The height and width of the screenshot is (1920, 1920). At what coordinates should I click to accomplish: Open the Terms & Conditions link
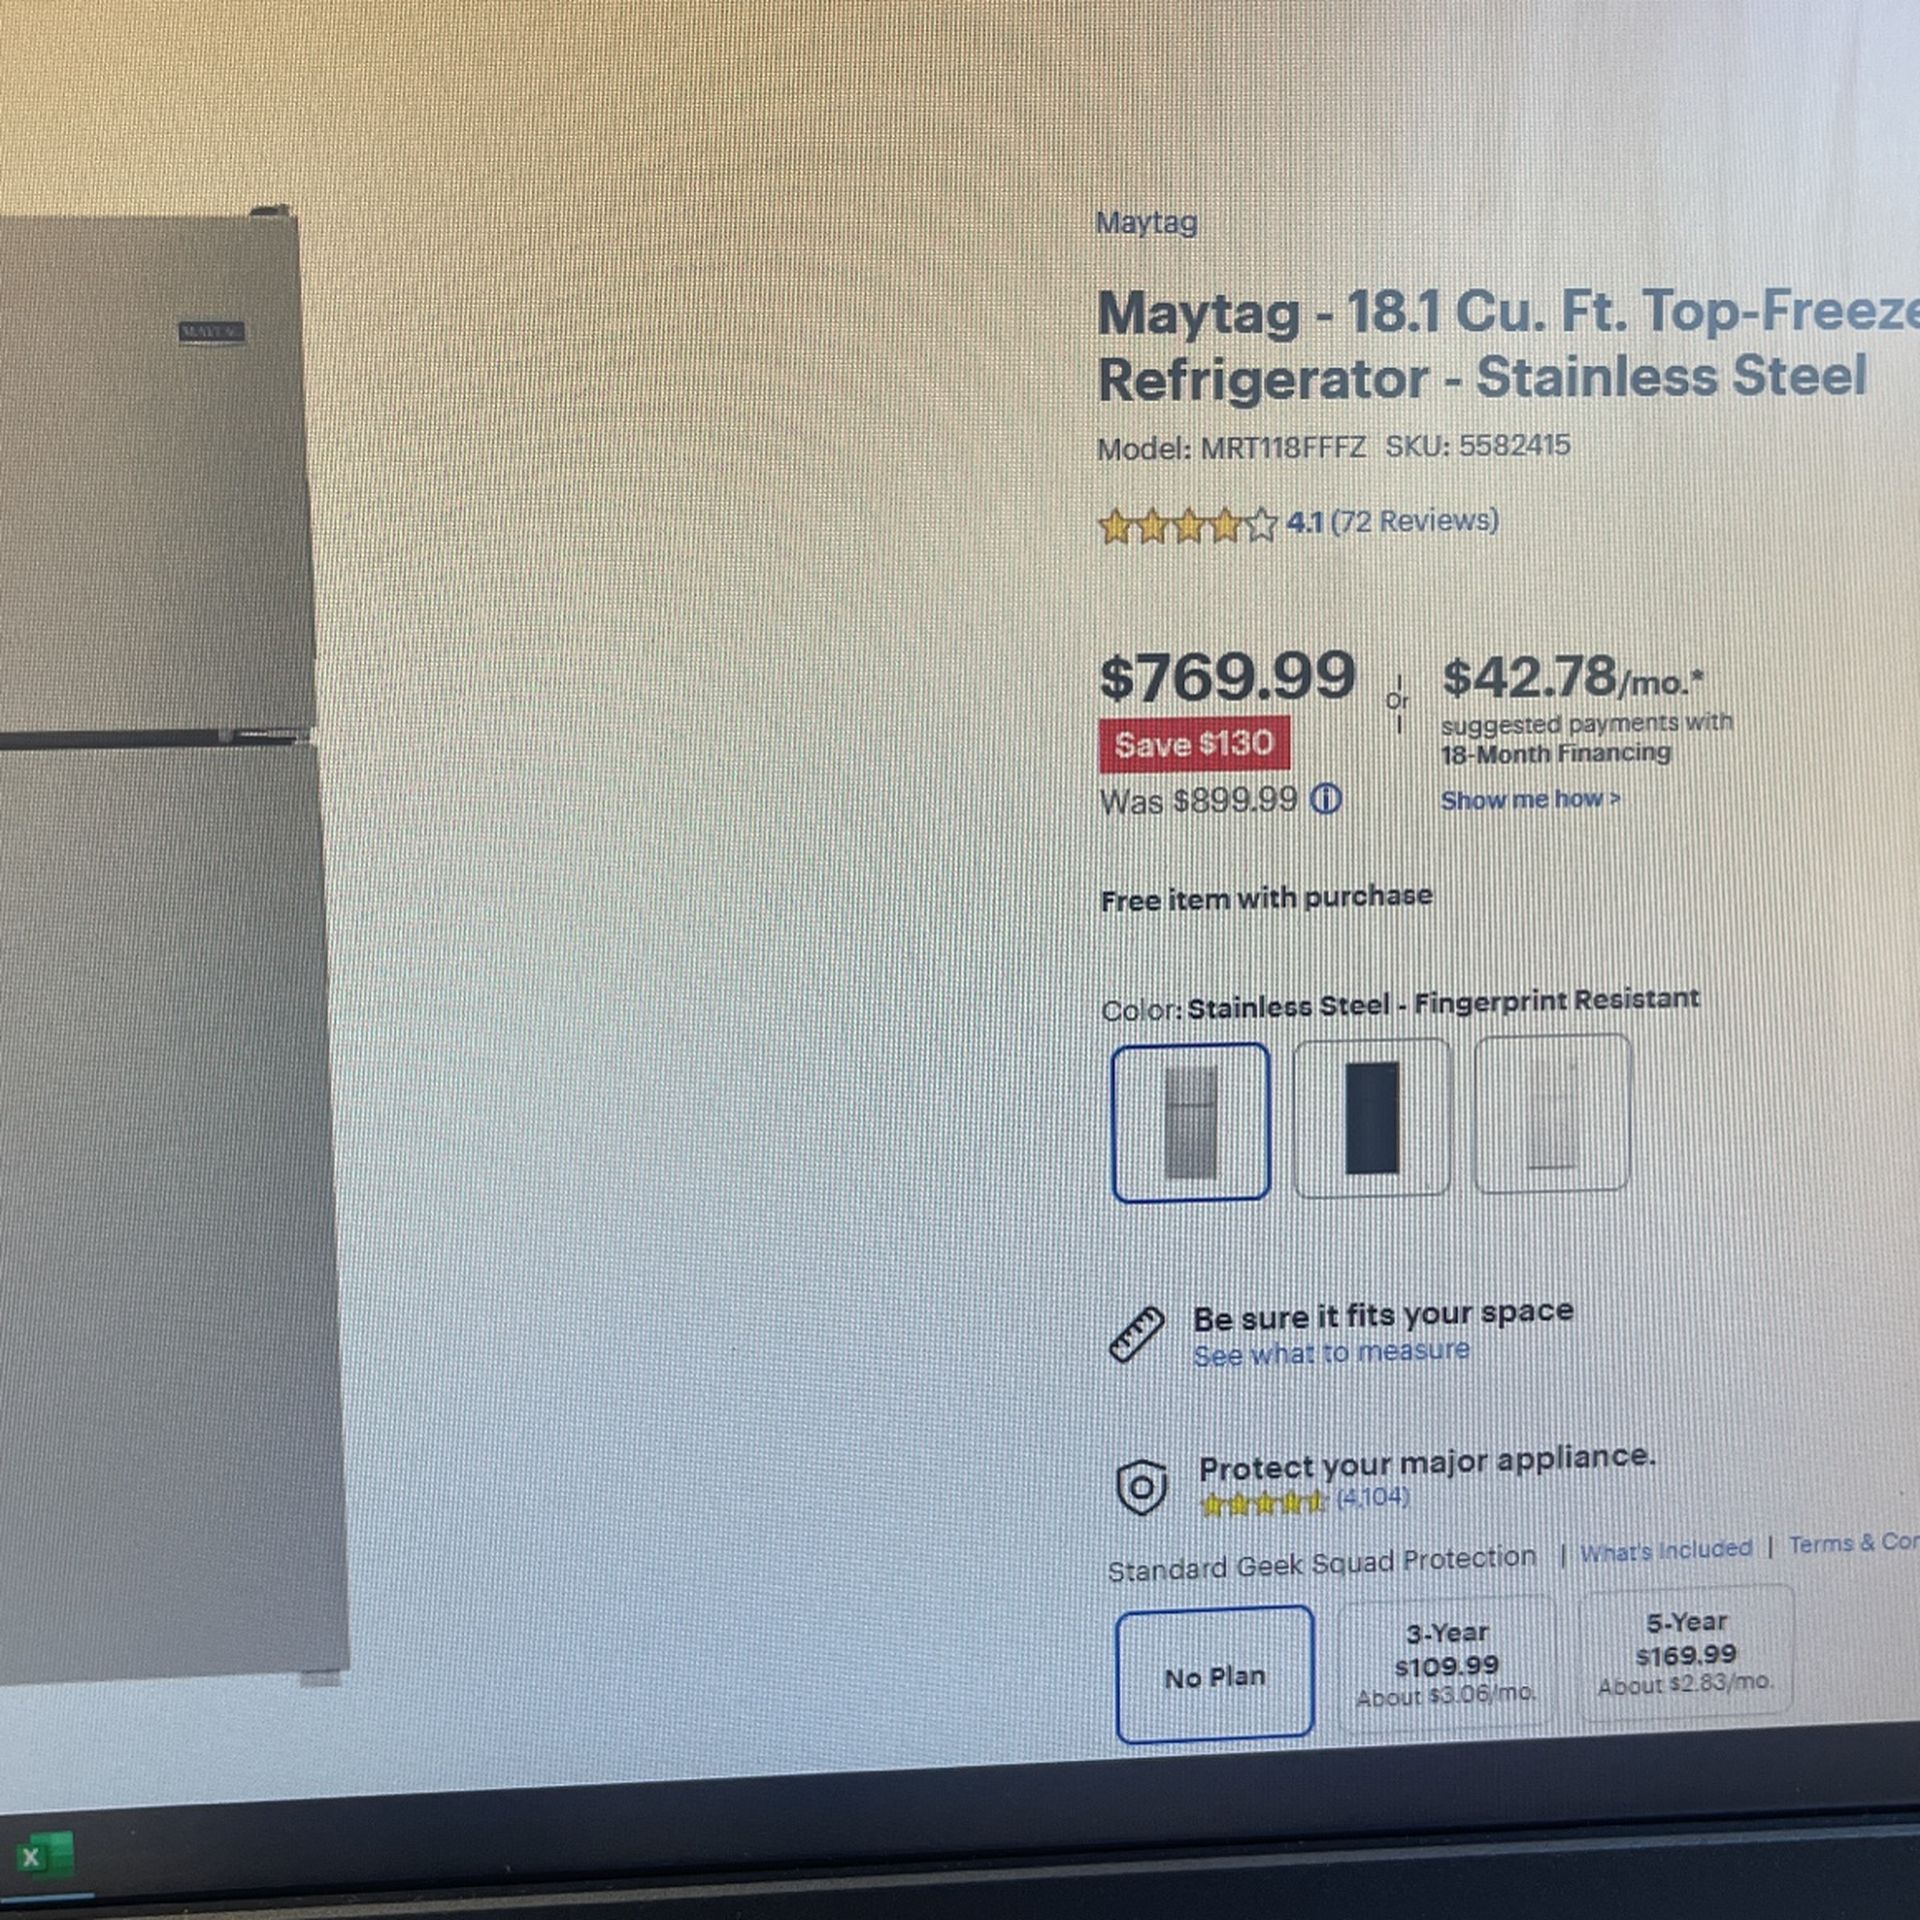(x=1853, y=1543)
